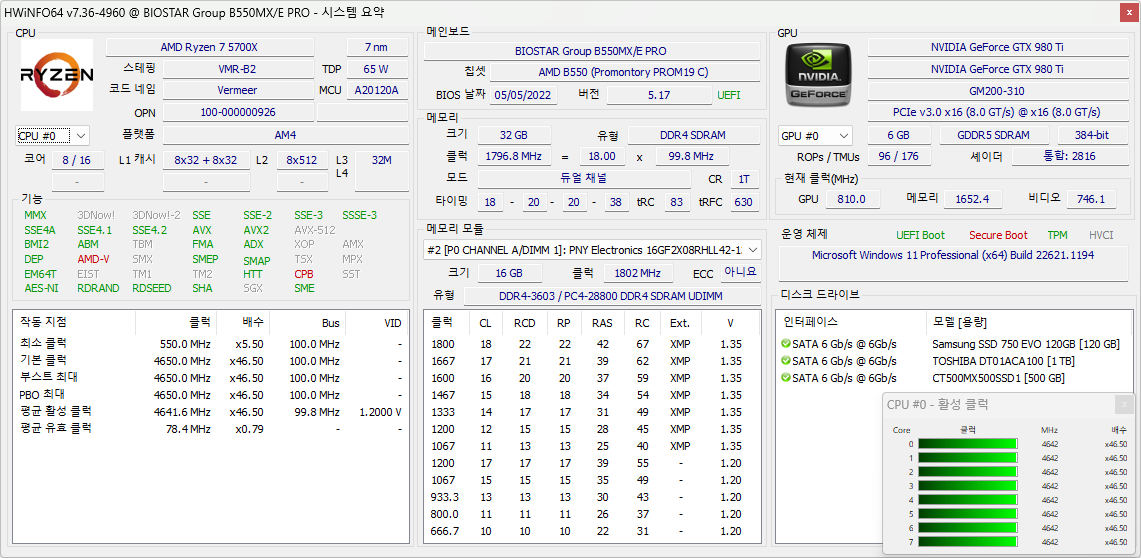Image resolution: width=1141 pixels, height=558 pixels.
Task: Click the AMD-V feature flag
Action: point(93,259)
